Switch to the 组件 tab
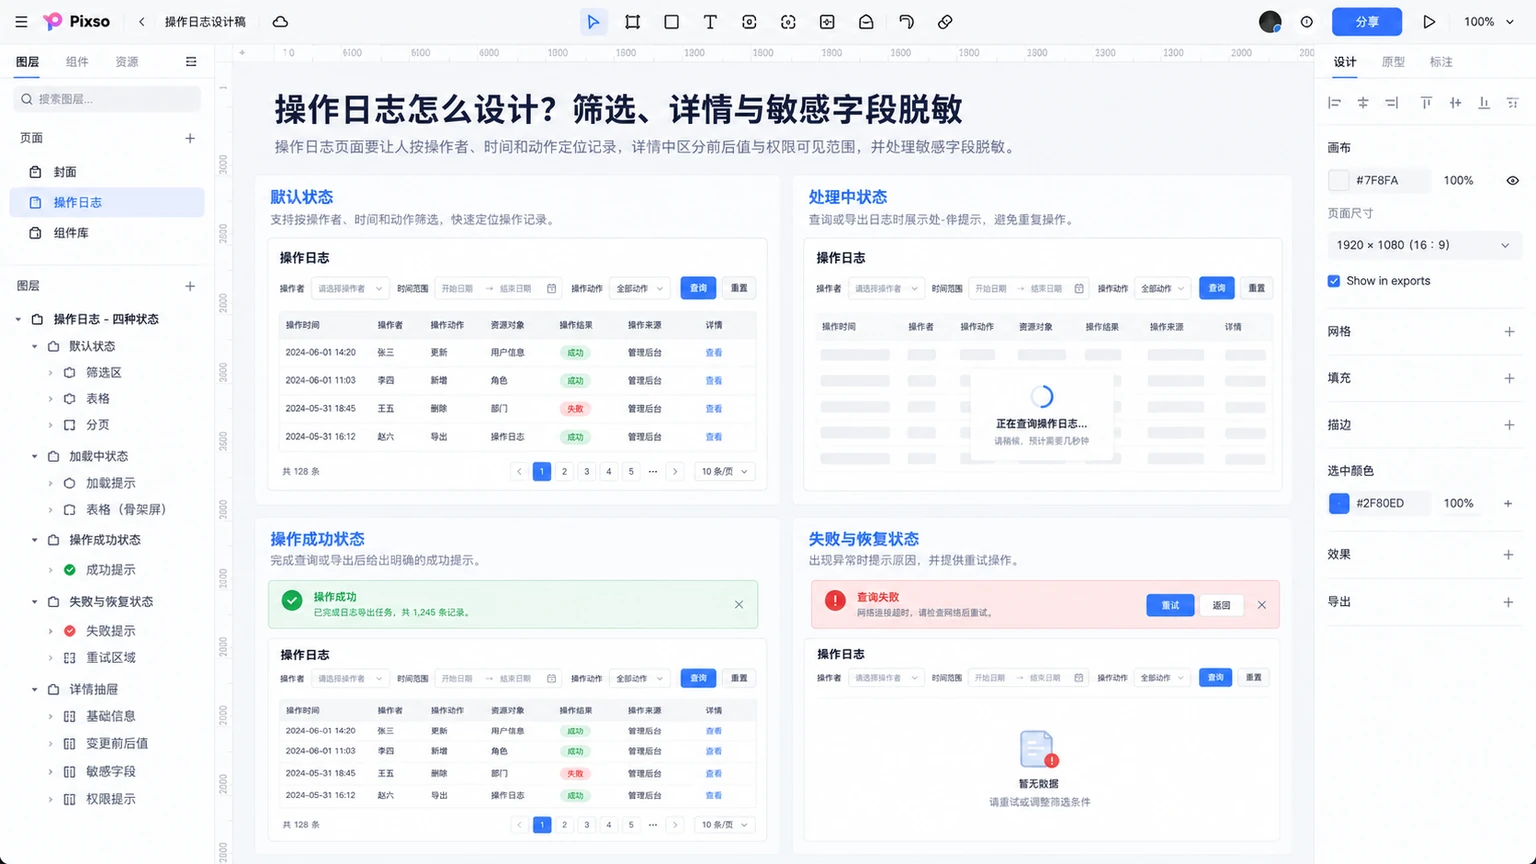Image resolution: width=1536 pixels, height=864 pixels. click(x=77, y=62)
